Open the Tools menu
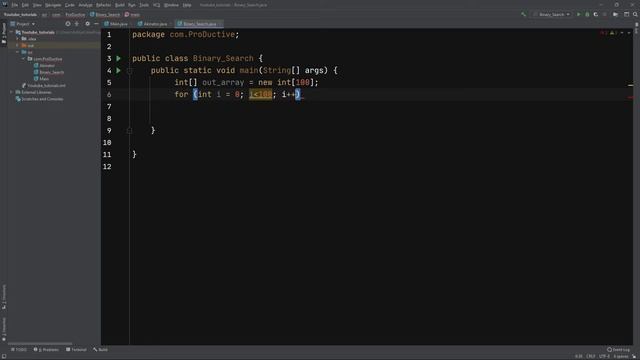The width and height of the screenshot is (640, 360). coord(144,5)
